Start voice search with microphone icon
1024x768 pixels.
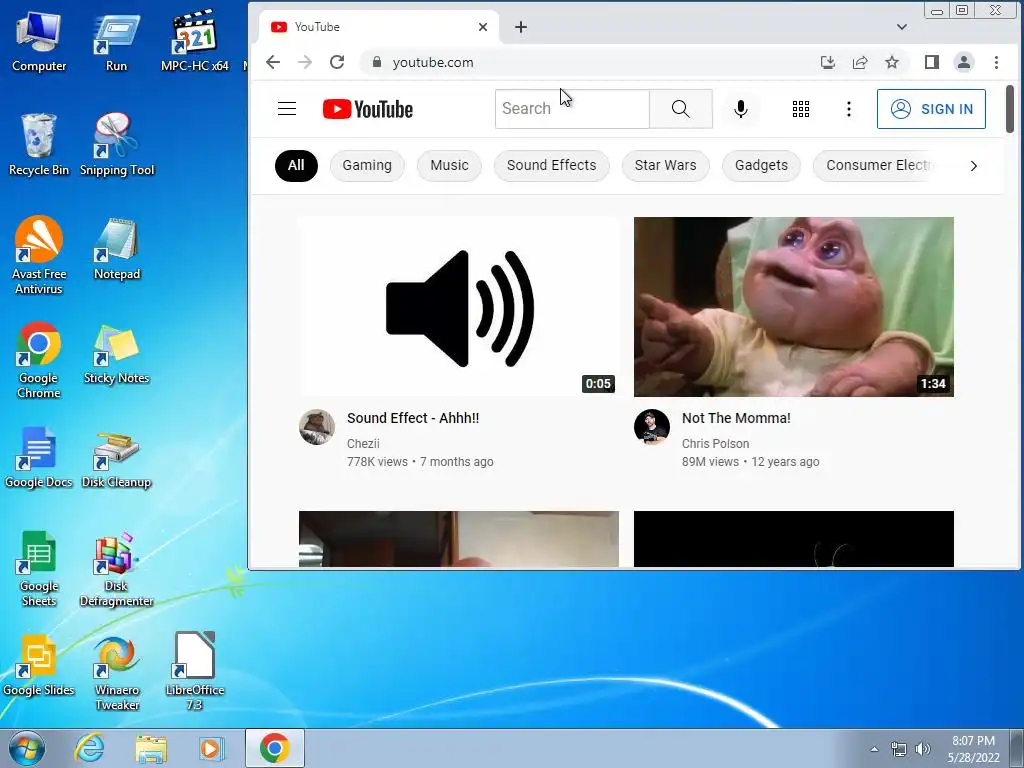pos(741,109)
